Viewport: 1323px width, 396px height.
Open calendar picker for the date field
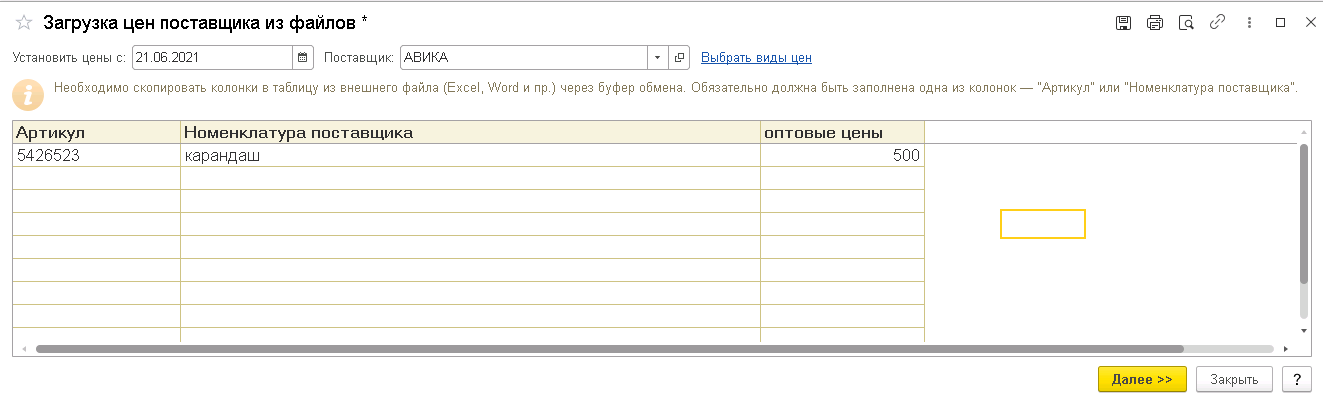click(x=303, y=57)
